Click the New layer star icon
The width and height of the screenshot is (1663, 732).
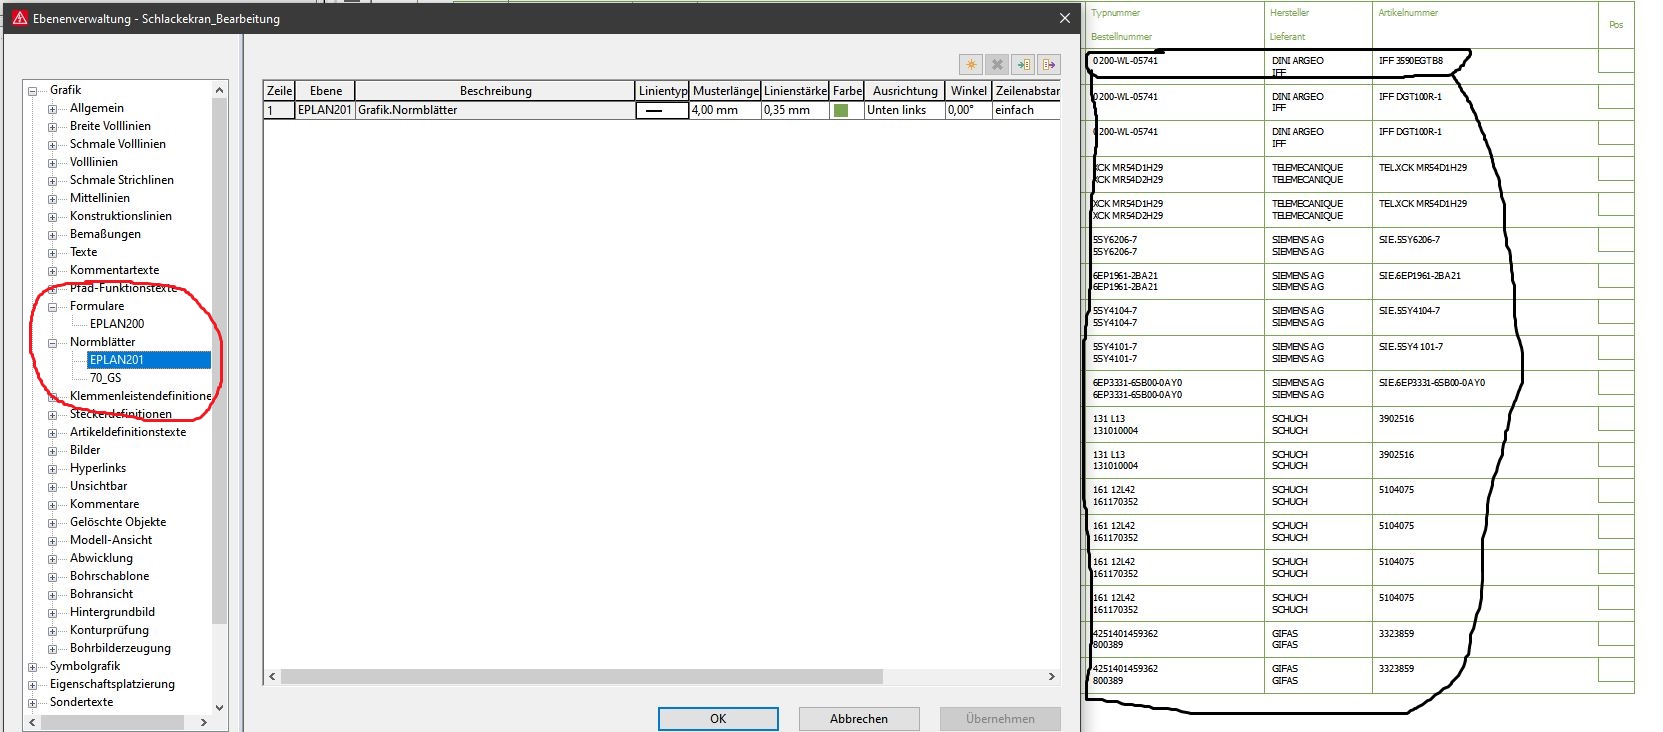971,64
